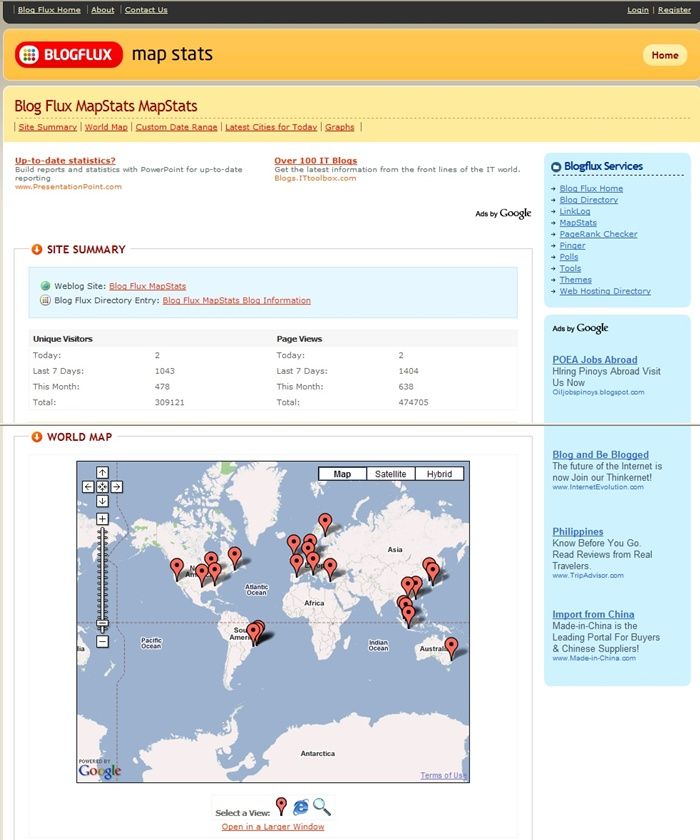Open POEA Jobs Abroad ad

[594, 359]
